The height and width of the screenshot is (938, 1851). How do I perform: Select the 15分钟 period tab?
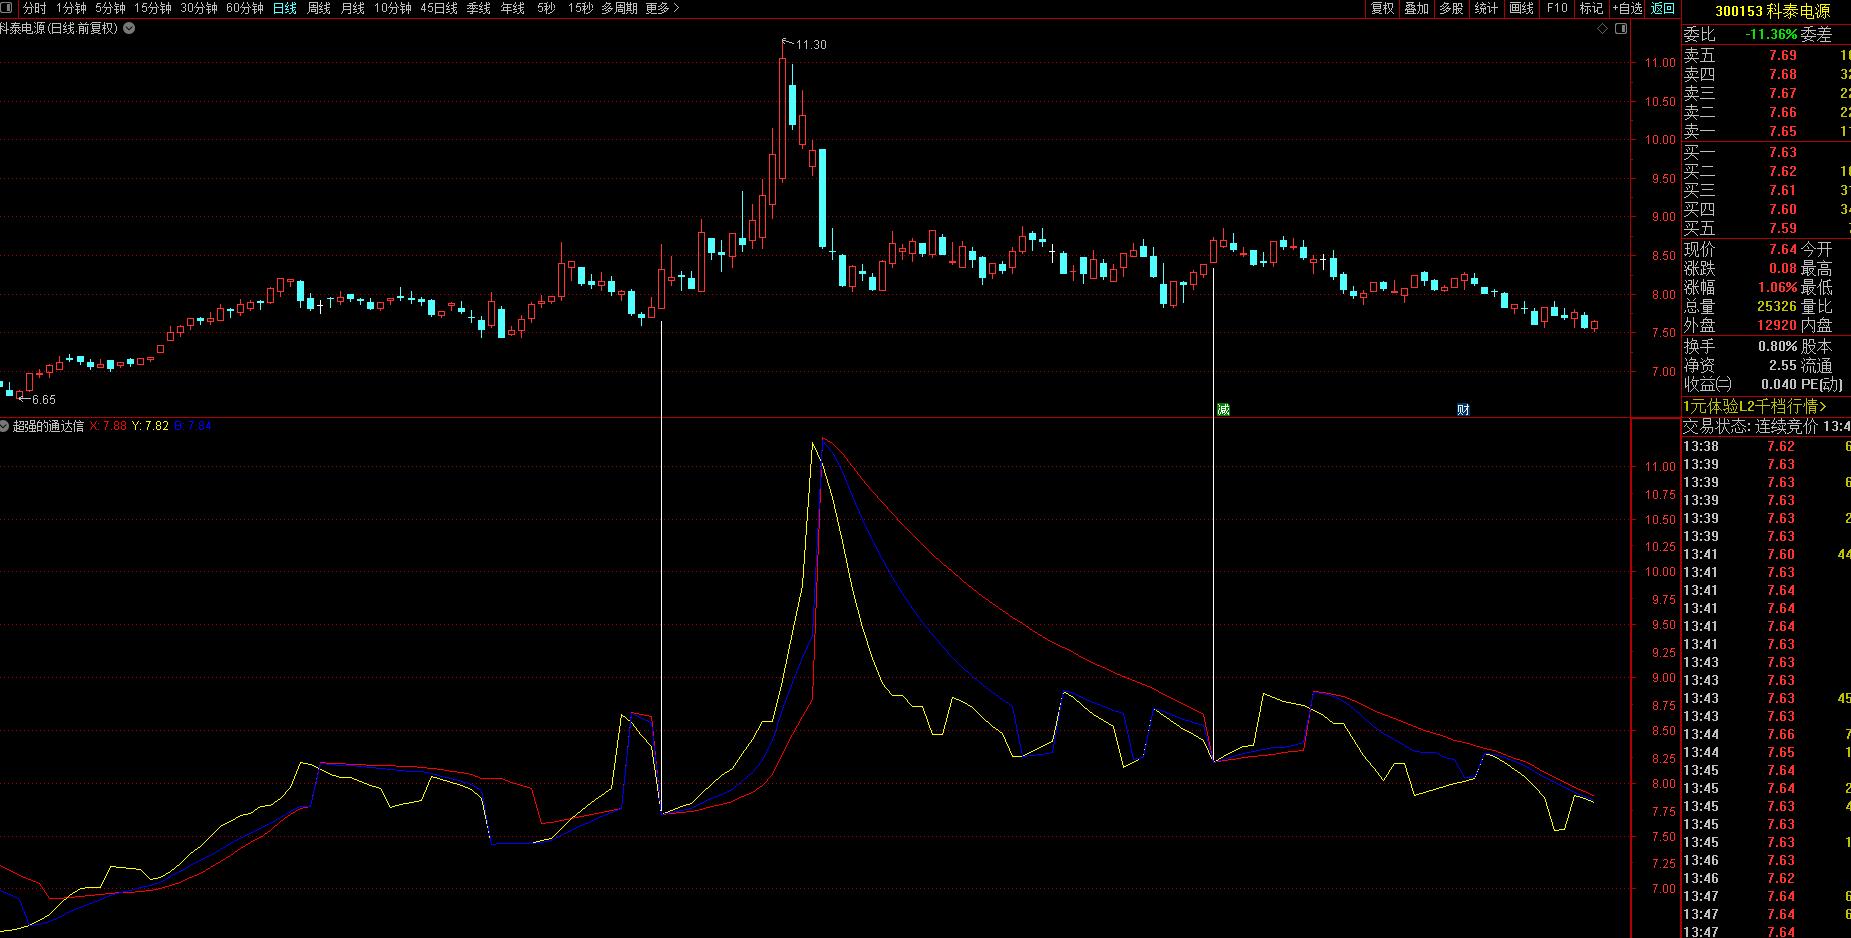tap(153, 8)
